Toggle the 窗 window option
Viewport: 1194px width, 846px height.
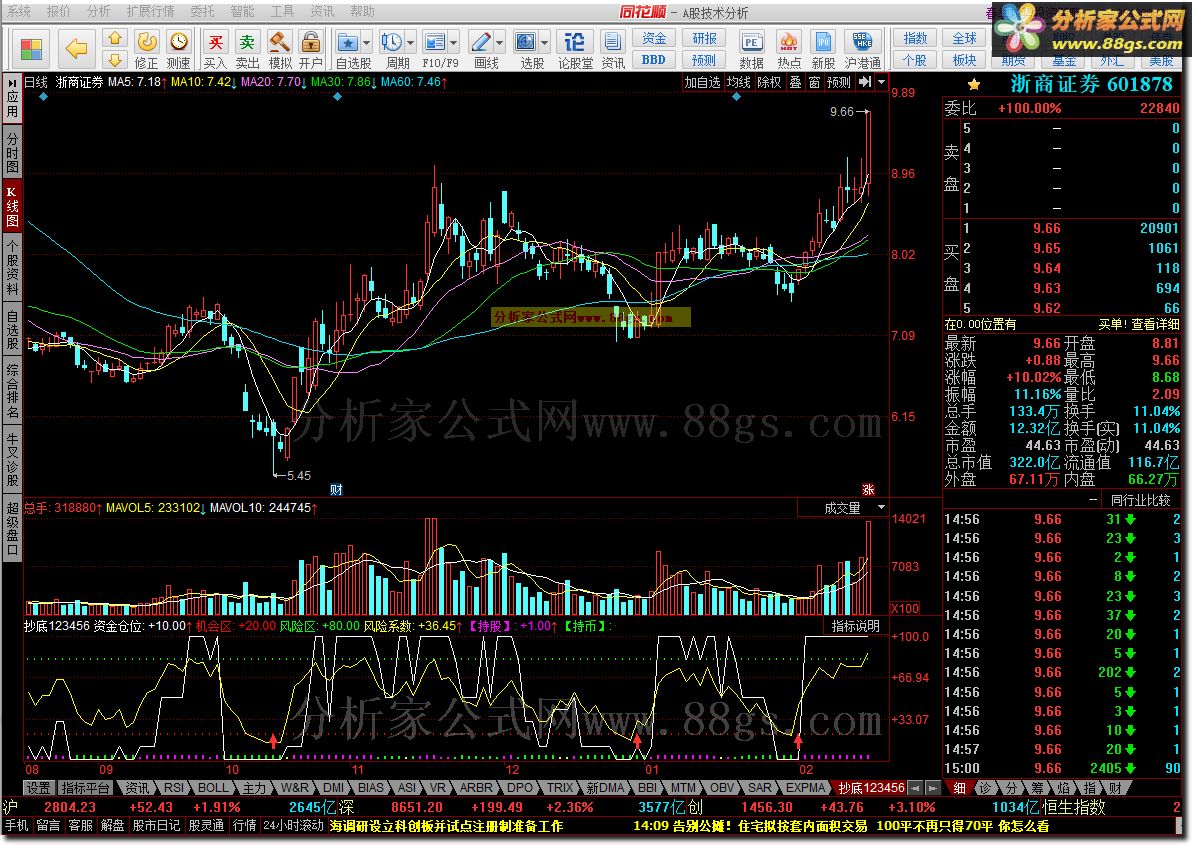tap(814, 81)
